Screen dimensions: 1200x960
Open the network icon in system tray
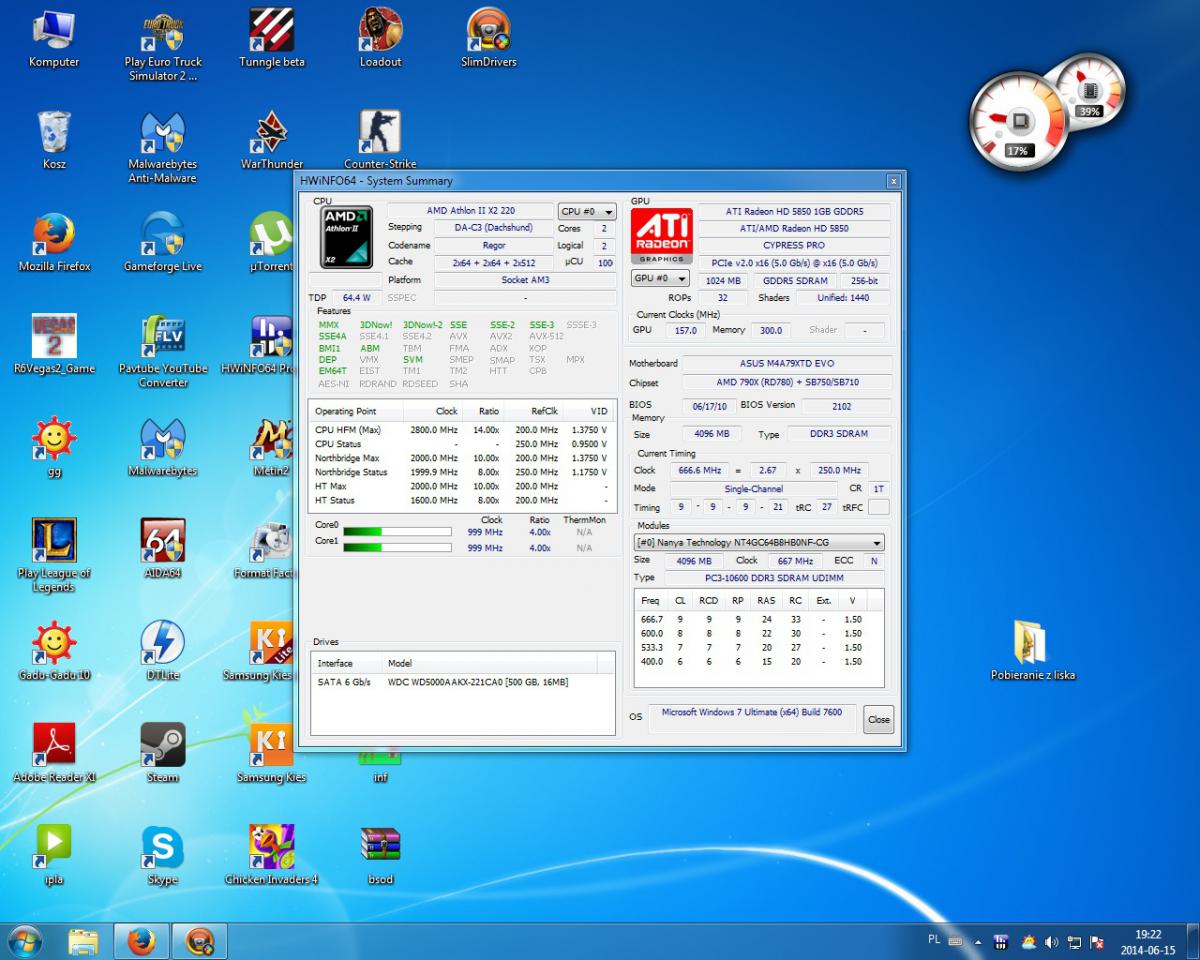point(1074,942)
